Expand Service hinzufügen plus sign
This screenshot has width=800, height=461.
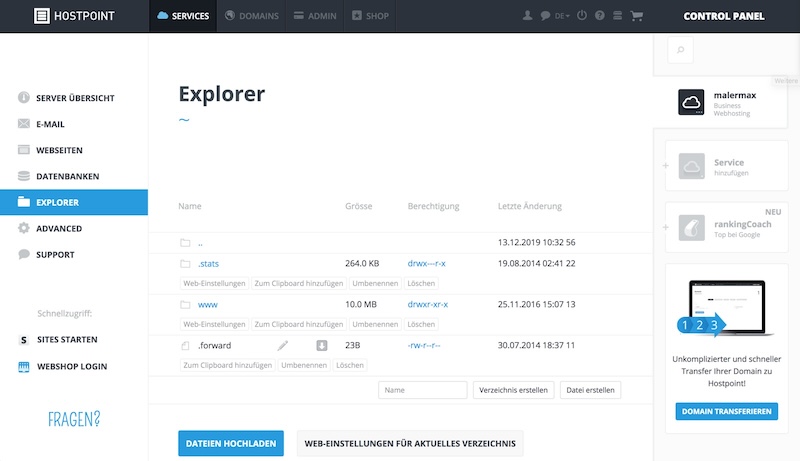point(665,166)
